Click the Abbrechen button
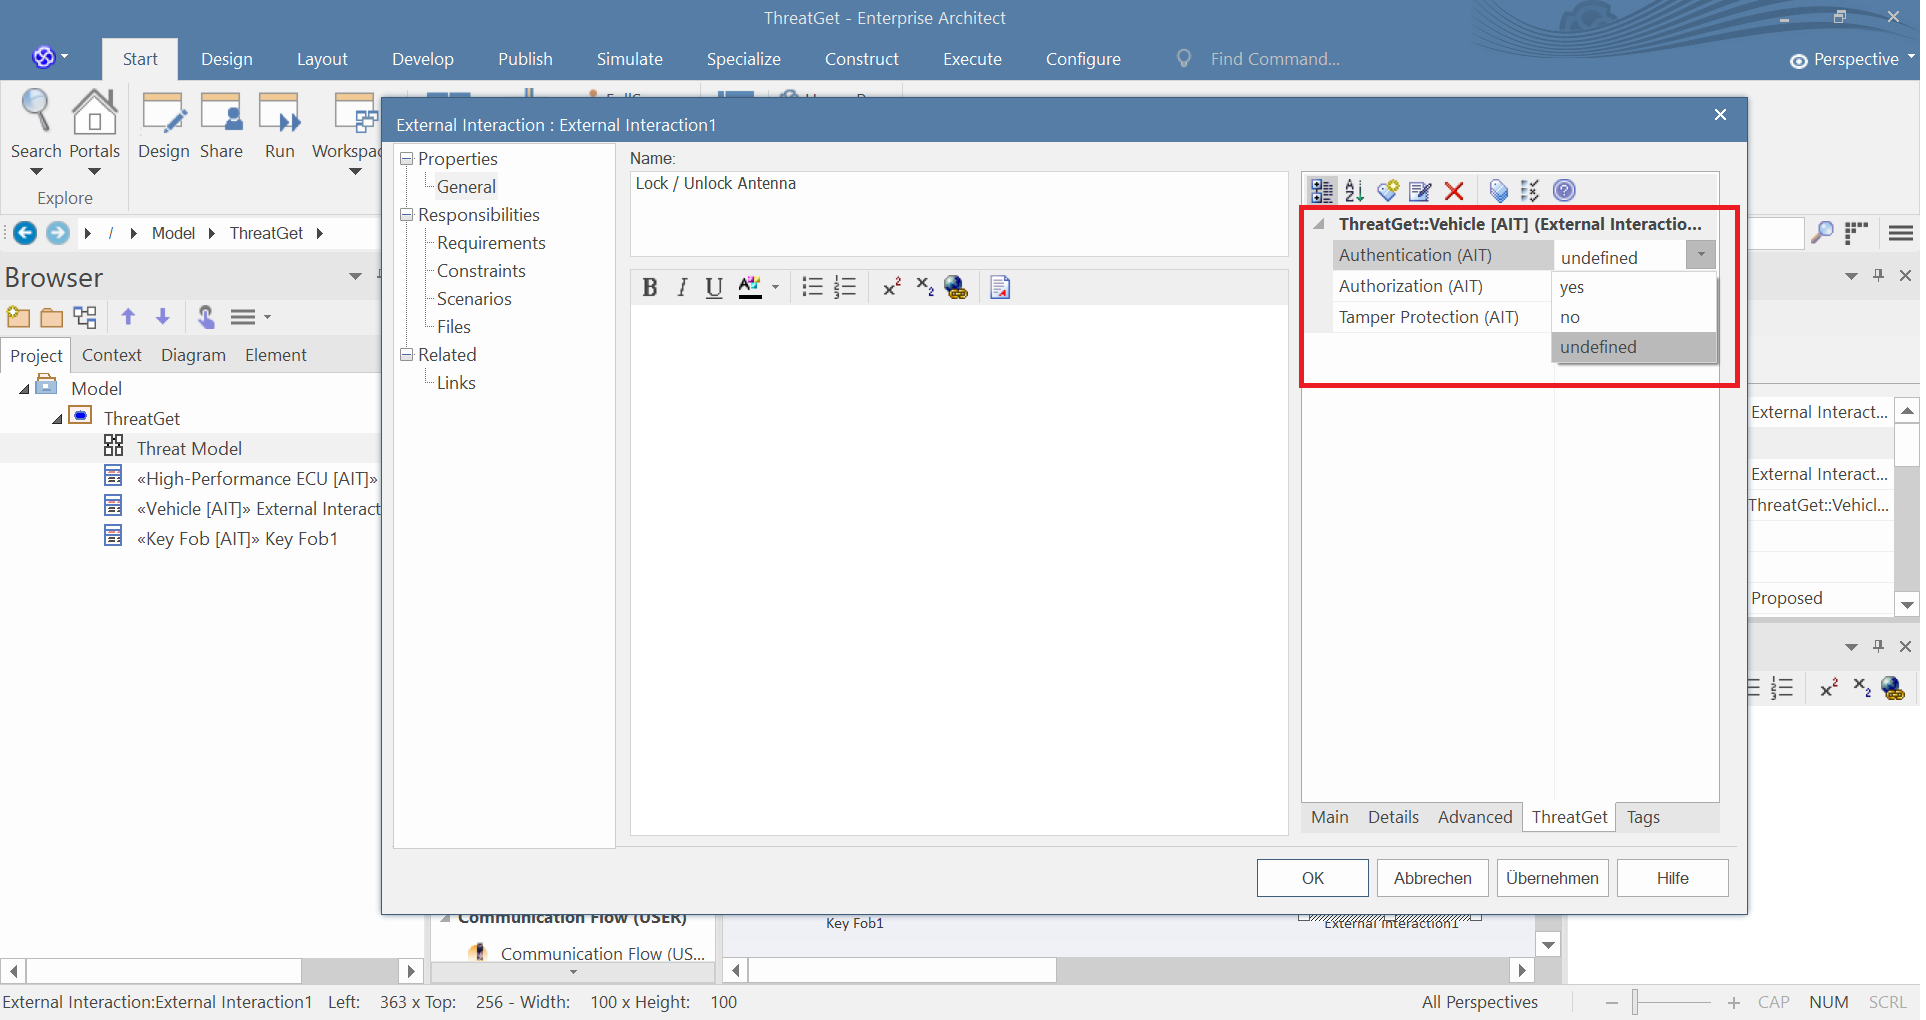Image resolution: width=1926 pixels, height=1020 pixels. point(1432,878)
